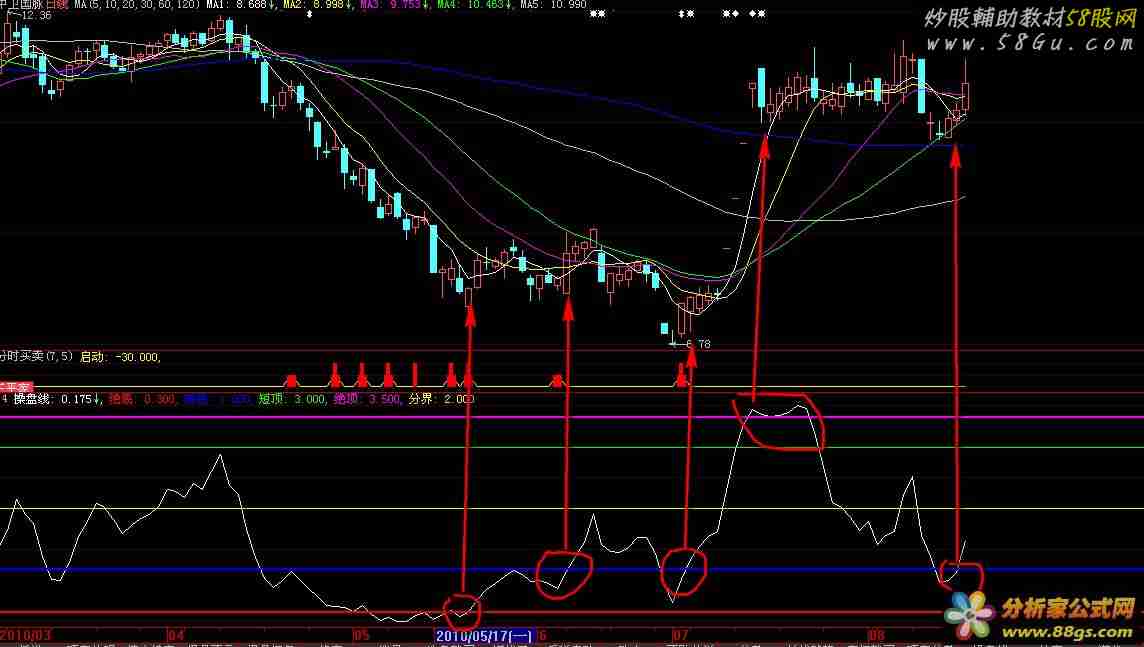
Task: Select the MA5: 10.990 value
Action: coord(552,5)
